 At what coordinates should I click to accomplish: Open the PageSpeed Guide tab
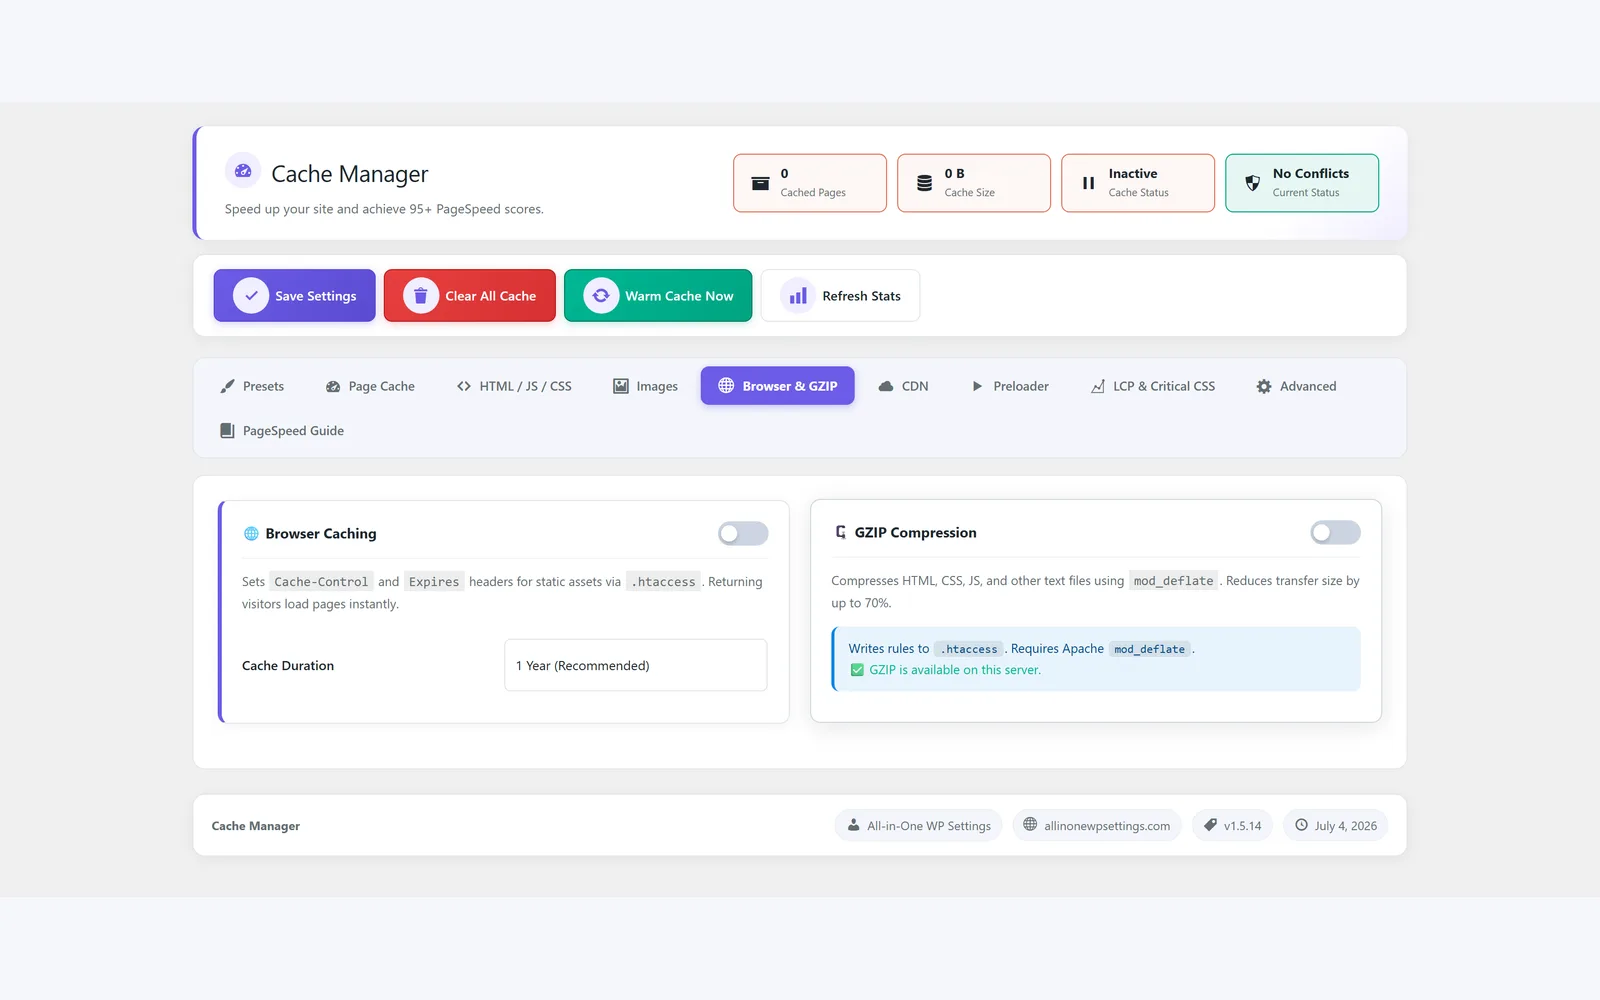pyautogui.click(x=282, y=431)
